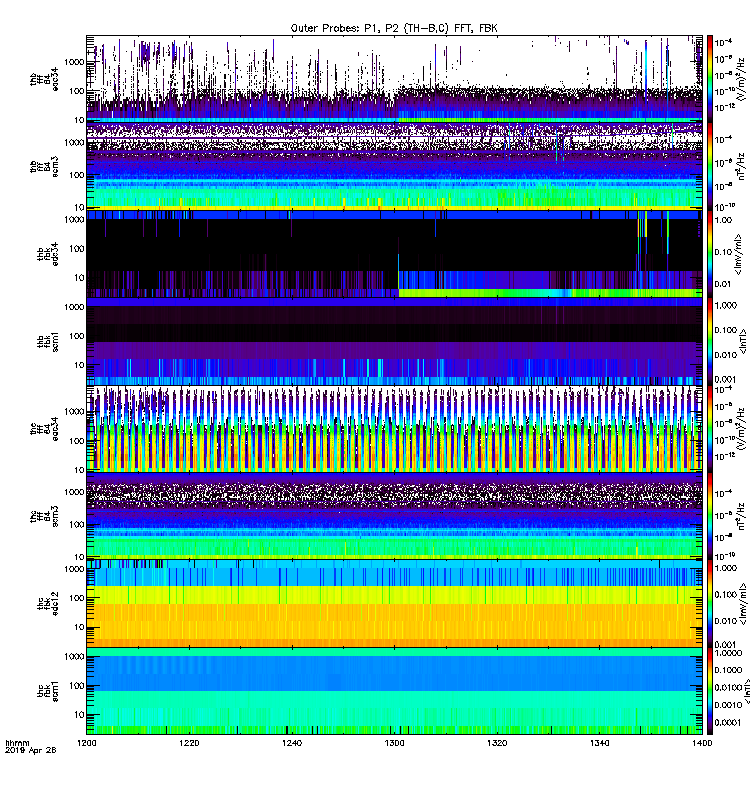Click the <|mV/m|> unit label of thb edc34
The image size is (750, 800).
click(x=738, y=254)
